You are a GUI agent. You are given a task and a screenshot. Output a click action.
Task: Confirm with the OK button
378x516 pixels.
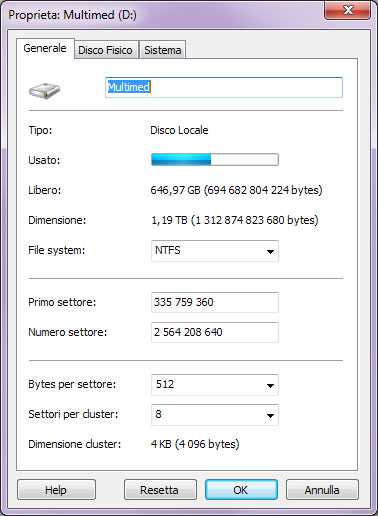tap(241, 490)
